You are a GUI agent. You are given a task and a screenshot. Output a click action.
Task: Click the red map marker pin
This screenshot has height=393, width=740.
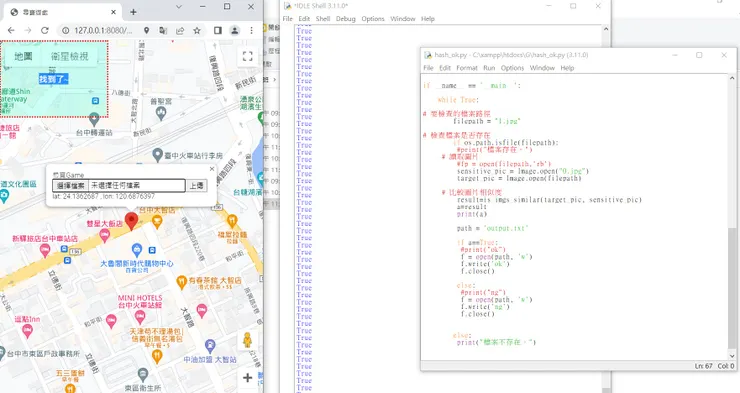click(131, 221)
